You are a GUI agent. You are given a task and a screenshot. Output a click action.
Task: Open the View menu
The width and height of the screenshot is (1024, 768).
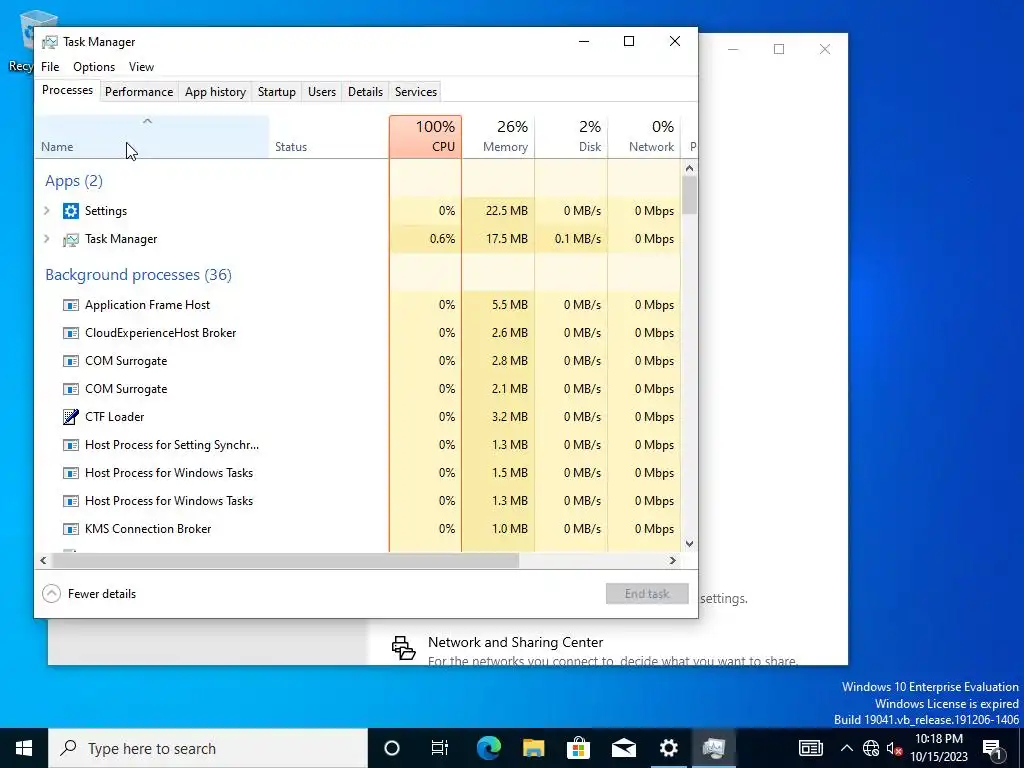141,67
